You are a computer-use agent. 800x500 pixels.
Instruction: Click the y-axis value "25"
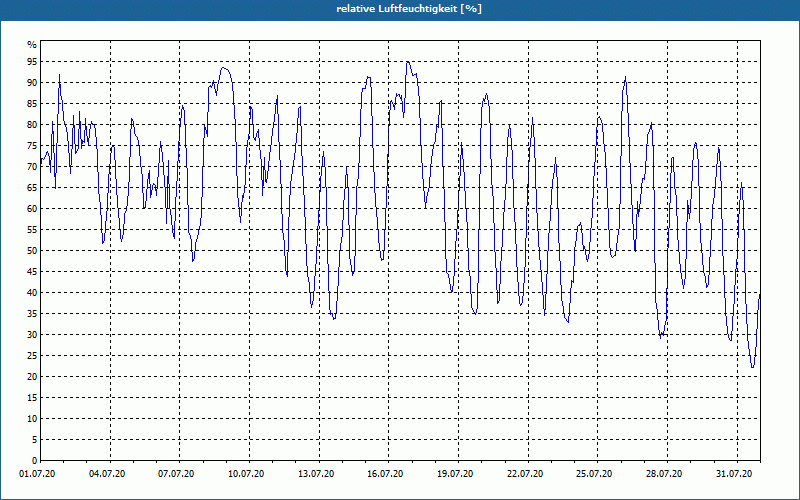(32, 356)
